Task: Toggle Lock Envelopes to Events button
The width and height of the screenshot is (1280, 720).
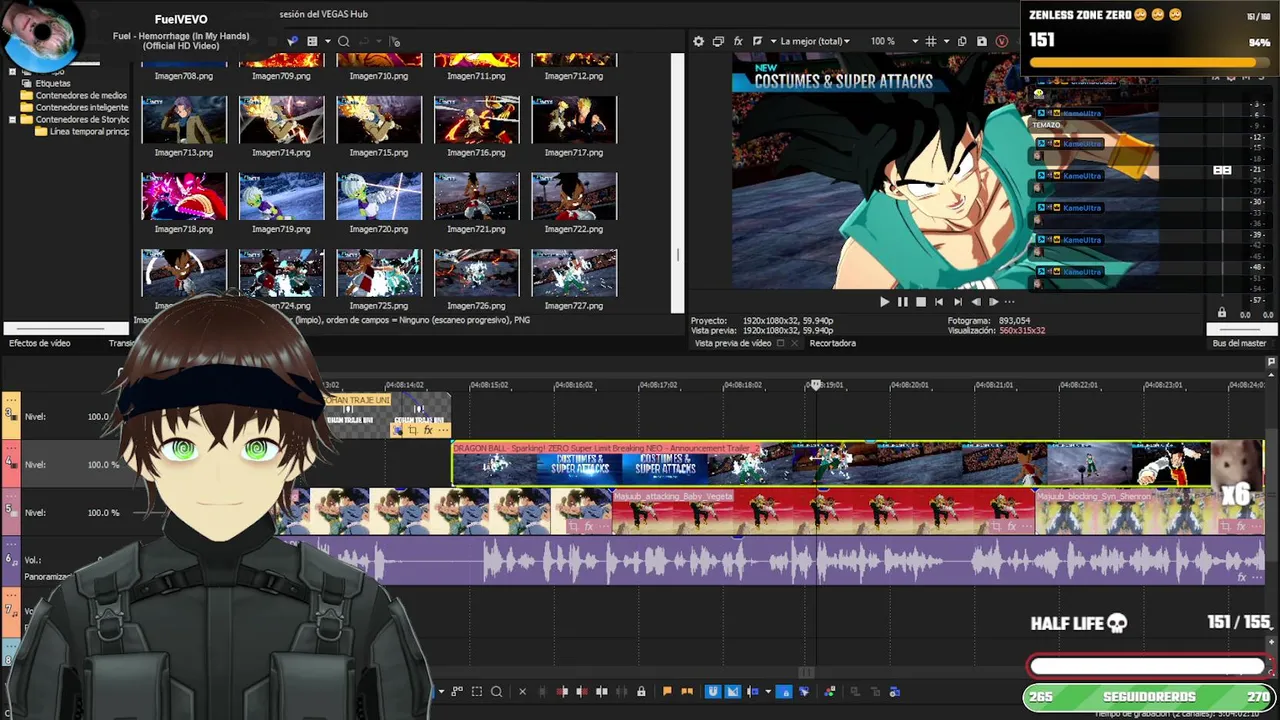Action: tap(785, 691)
